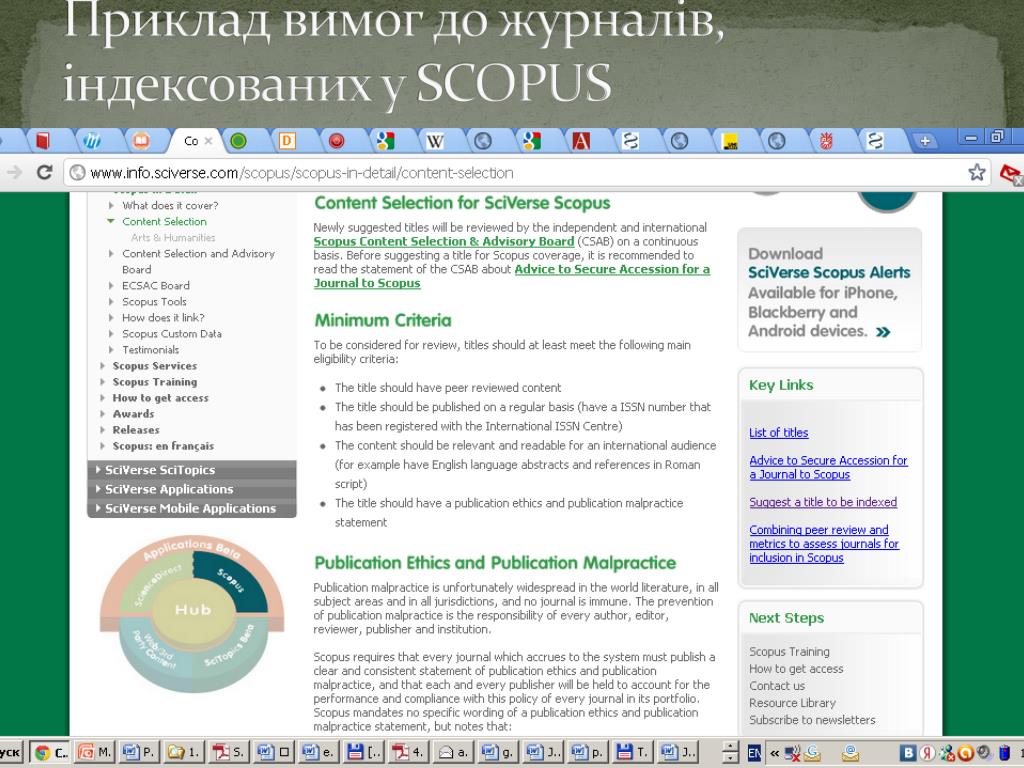Select the folder '1.' taskbar button
This screenshot has width=1024, height=768.
[x=182, y=752]
